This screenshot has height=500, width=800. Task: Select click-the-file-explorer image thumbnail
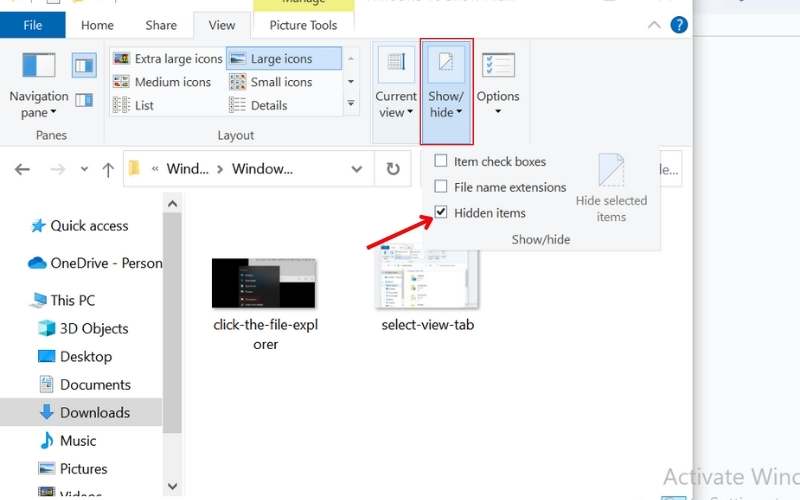pyautogui.click(x=264, y=283)
